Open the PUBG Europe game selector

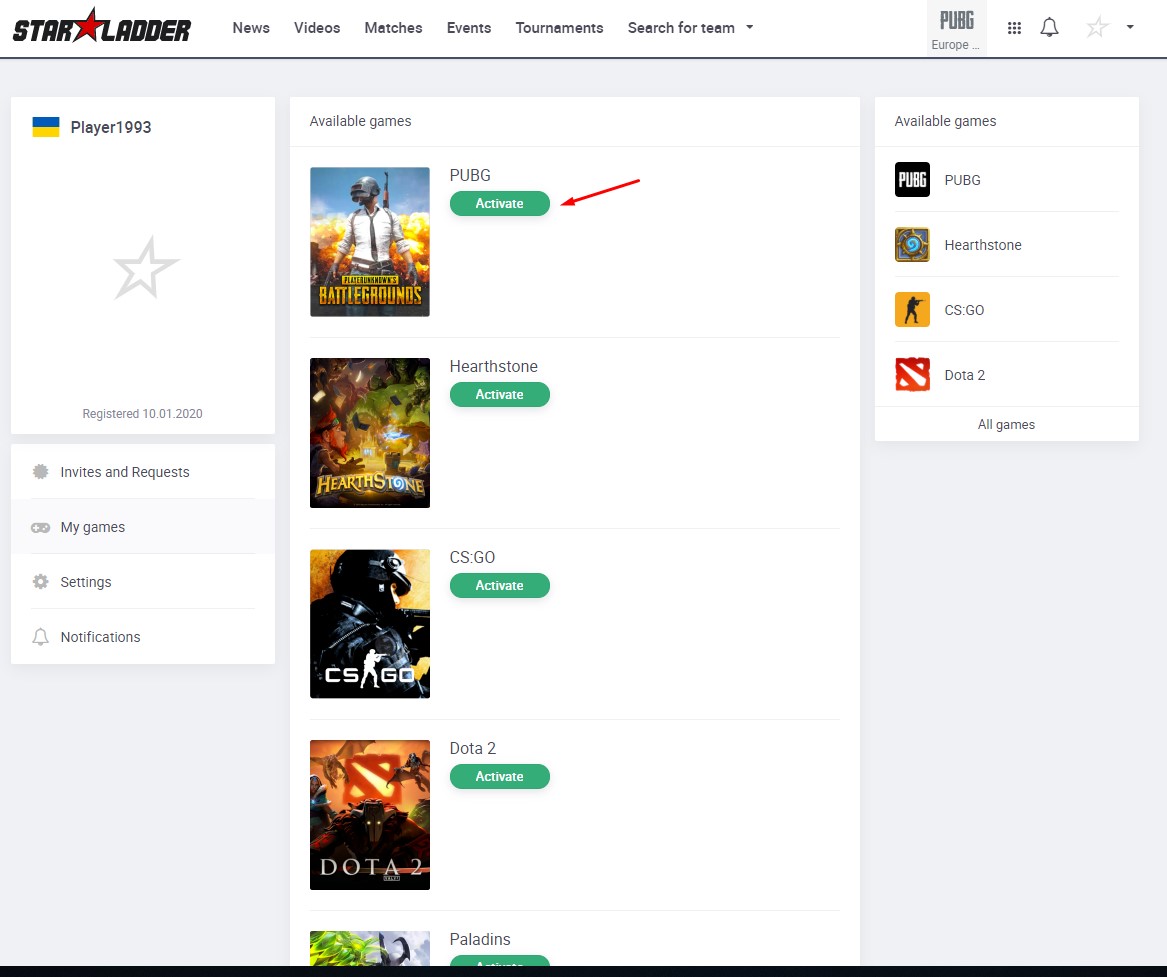(956, 28)
